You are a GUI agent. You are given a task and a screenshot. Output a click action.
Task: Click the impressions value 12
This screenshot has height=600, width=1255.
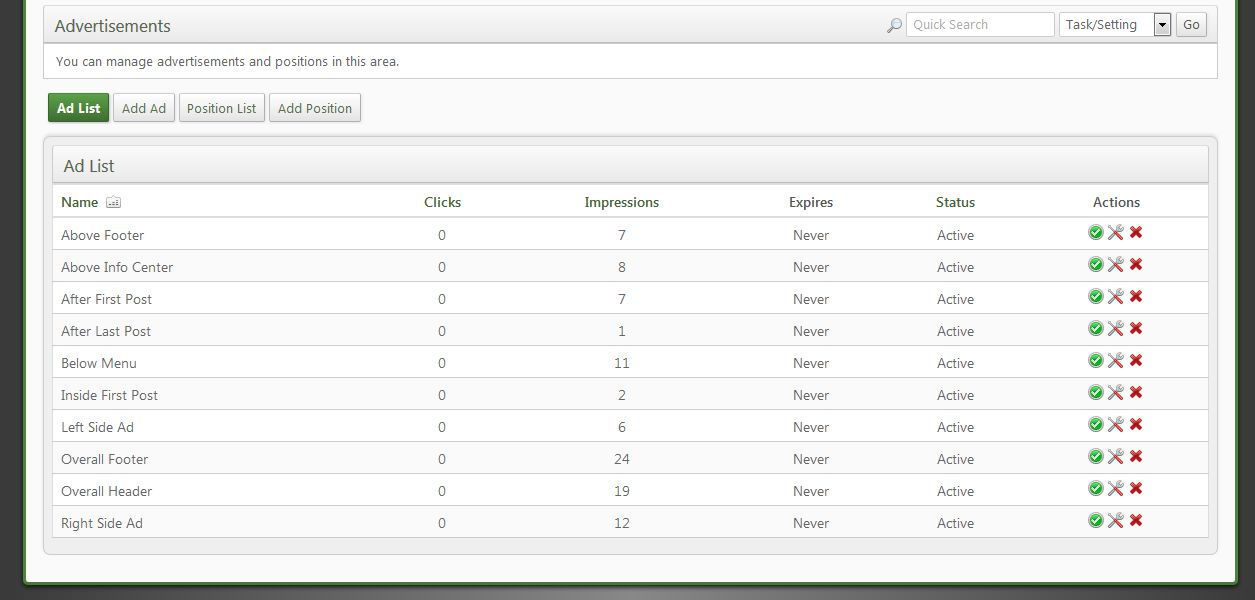pyautogui.click(x=621, y=523)
